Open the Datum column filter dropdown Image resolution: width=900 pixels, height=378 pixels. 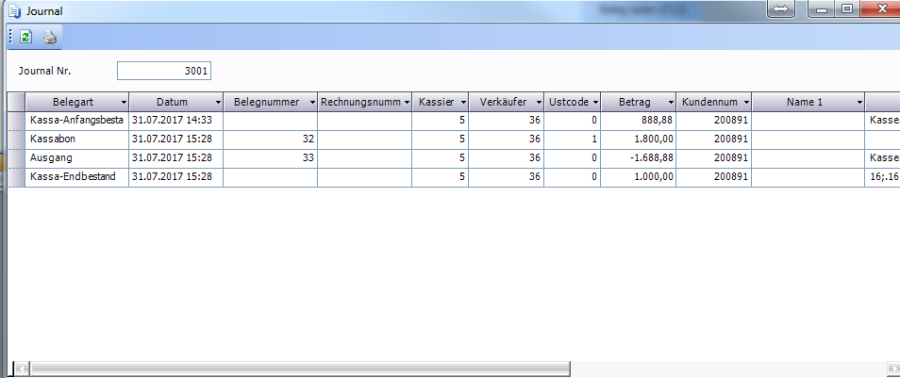[x=218, y=102]
